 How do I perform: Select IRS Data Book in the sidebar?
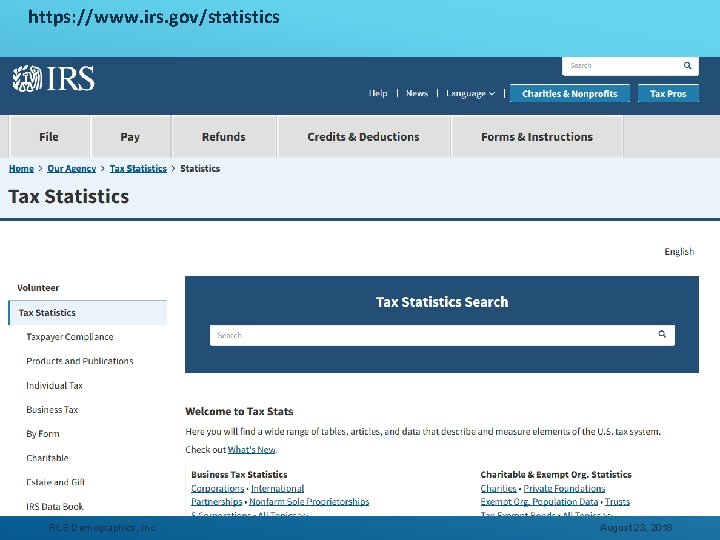55,506
